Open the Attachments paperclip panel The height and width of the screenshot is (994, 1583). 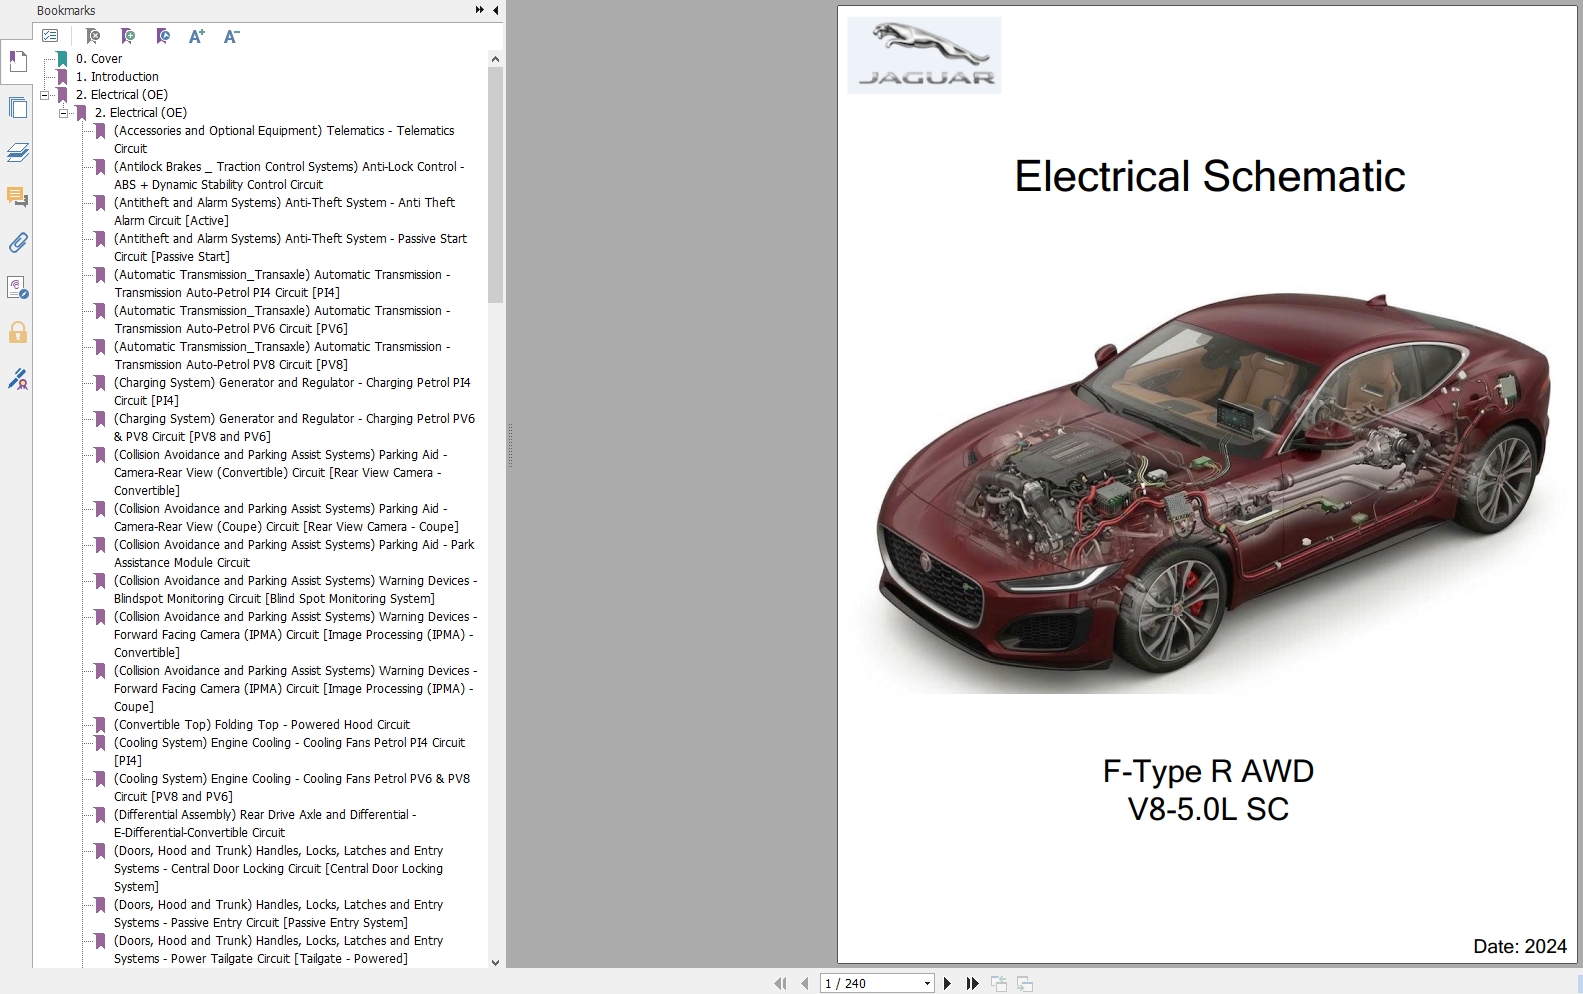tap(17, 243)
